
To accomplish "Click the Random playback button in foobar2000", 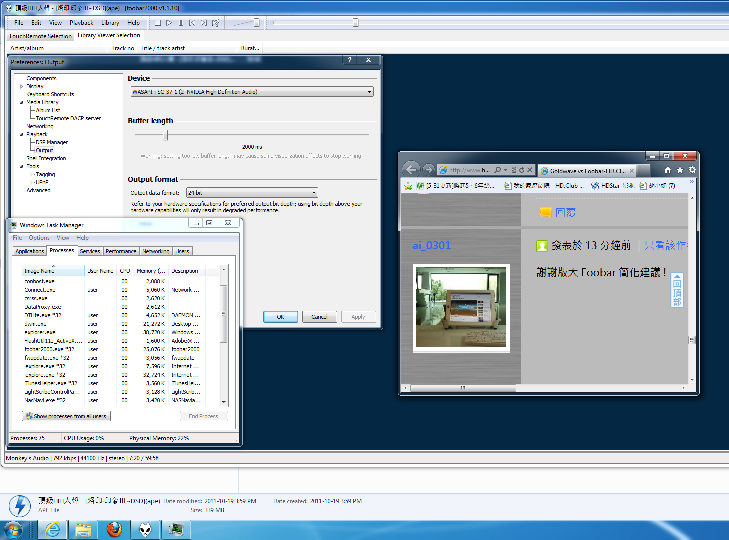I will point(215,23).
